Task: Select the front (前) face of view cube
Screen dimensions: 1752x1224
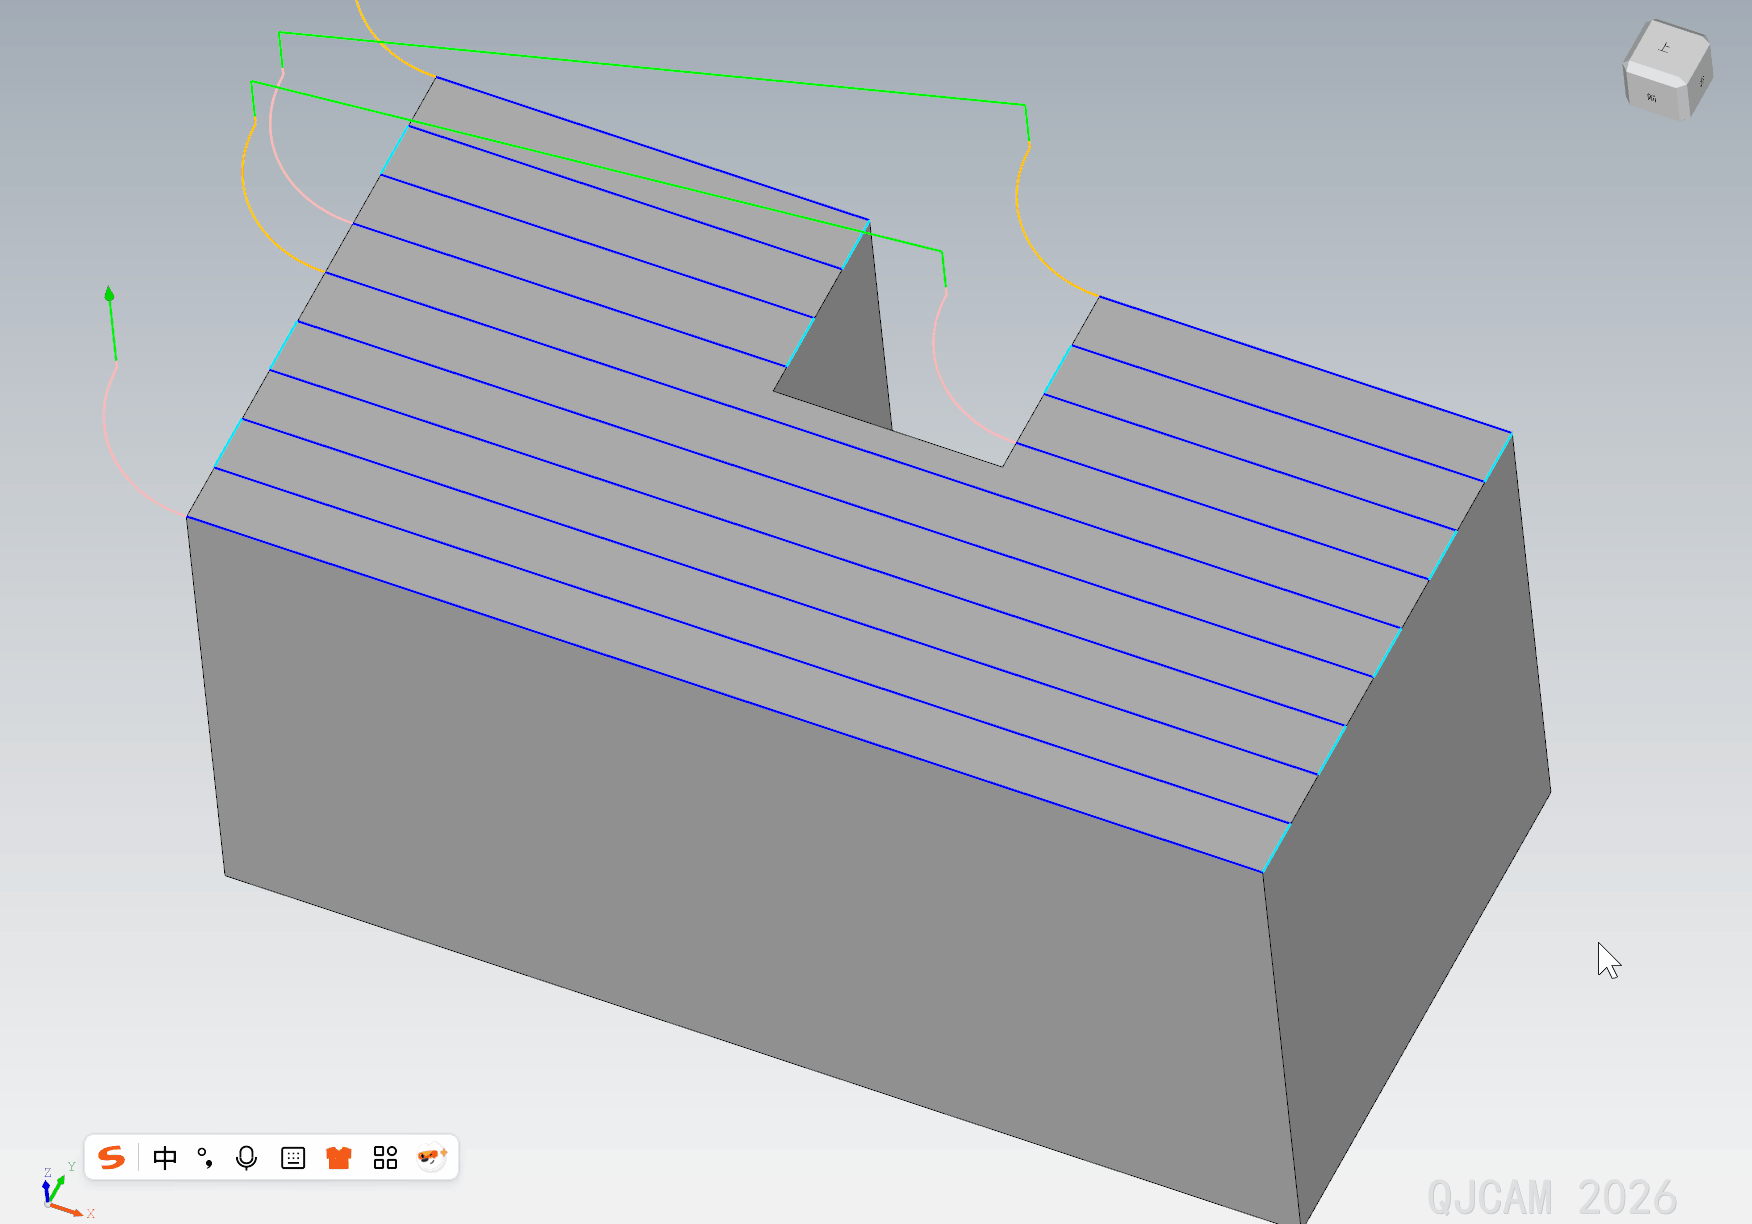Action: tap(1654, 96)
